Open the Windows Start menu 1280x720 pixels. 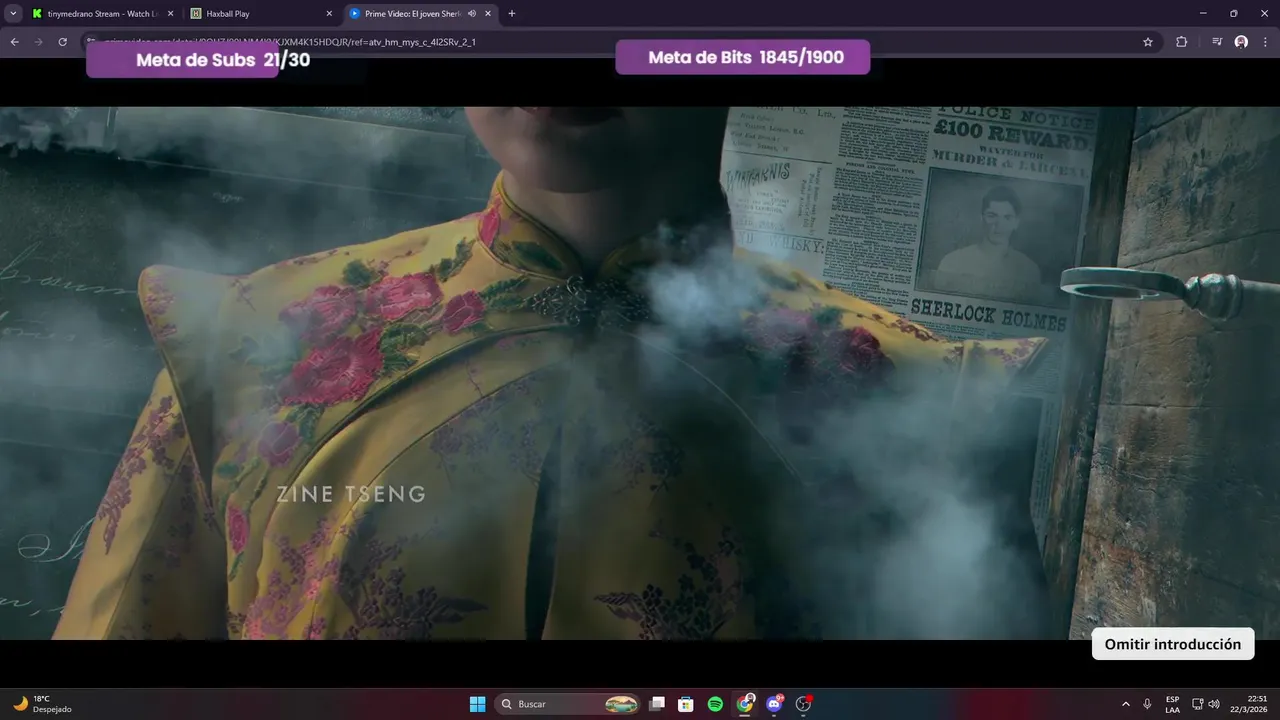[x=477, y=704]
